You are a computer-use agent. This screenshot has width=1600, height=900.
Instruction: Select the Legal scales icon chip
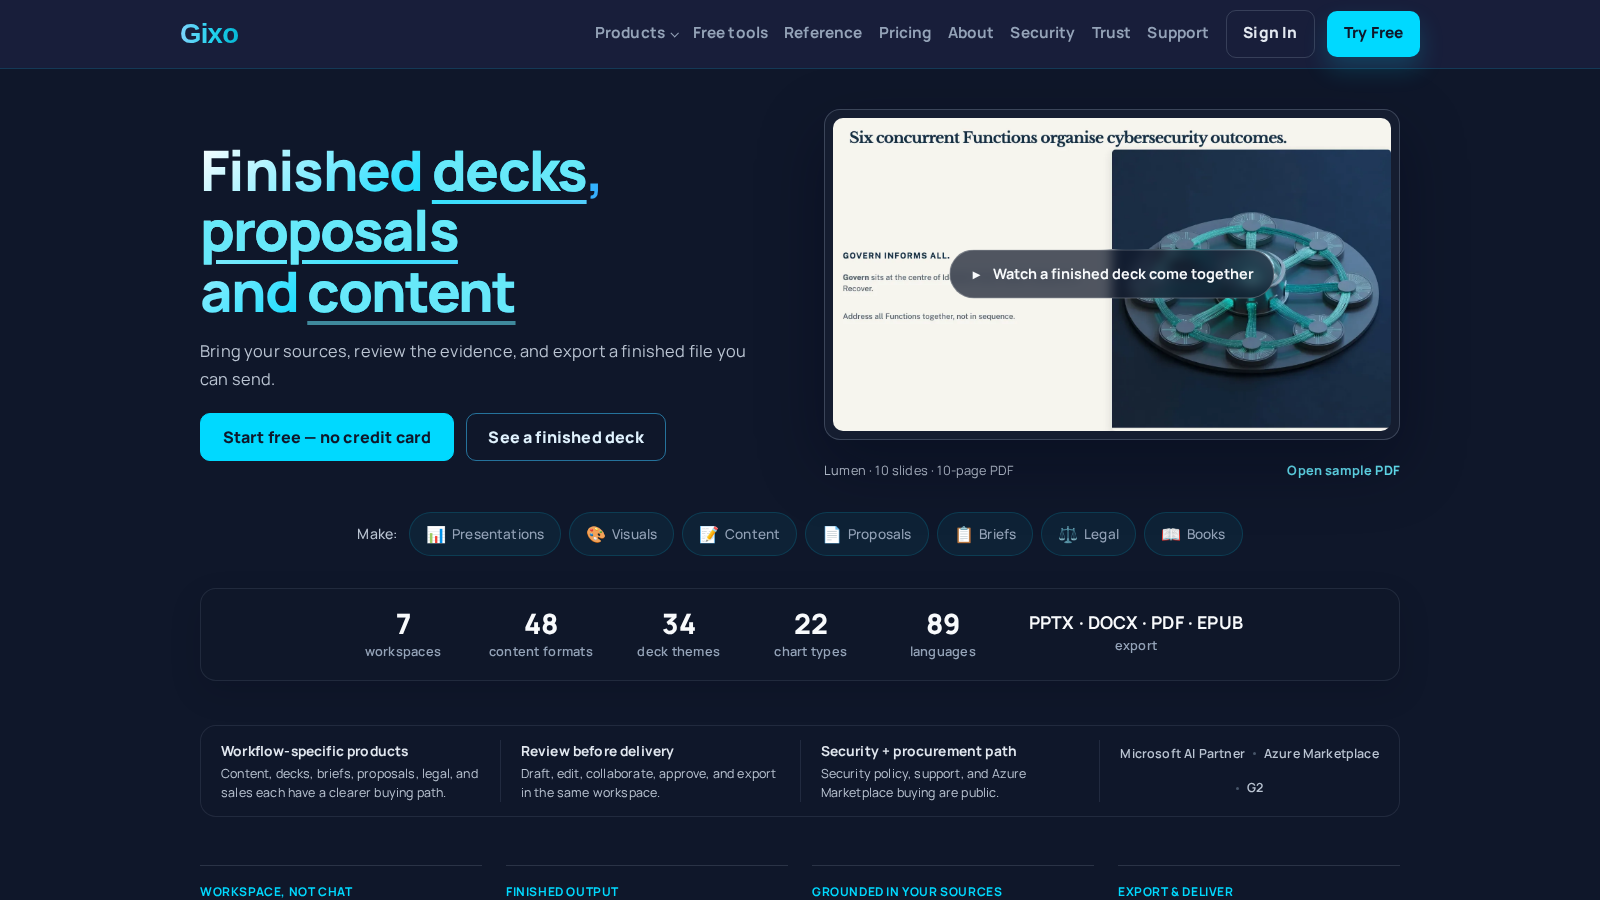1088,534
